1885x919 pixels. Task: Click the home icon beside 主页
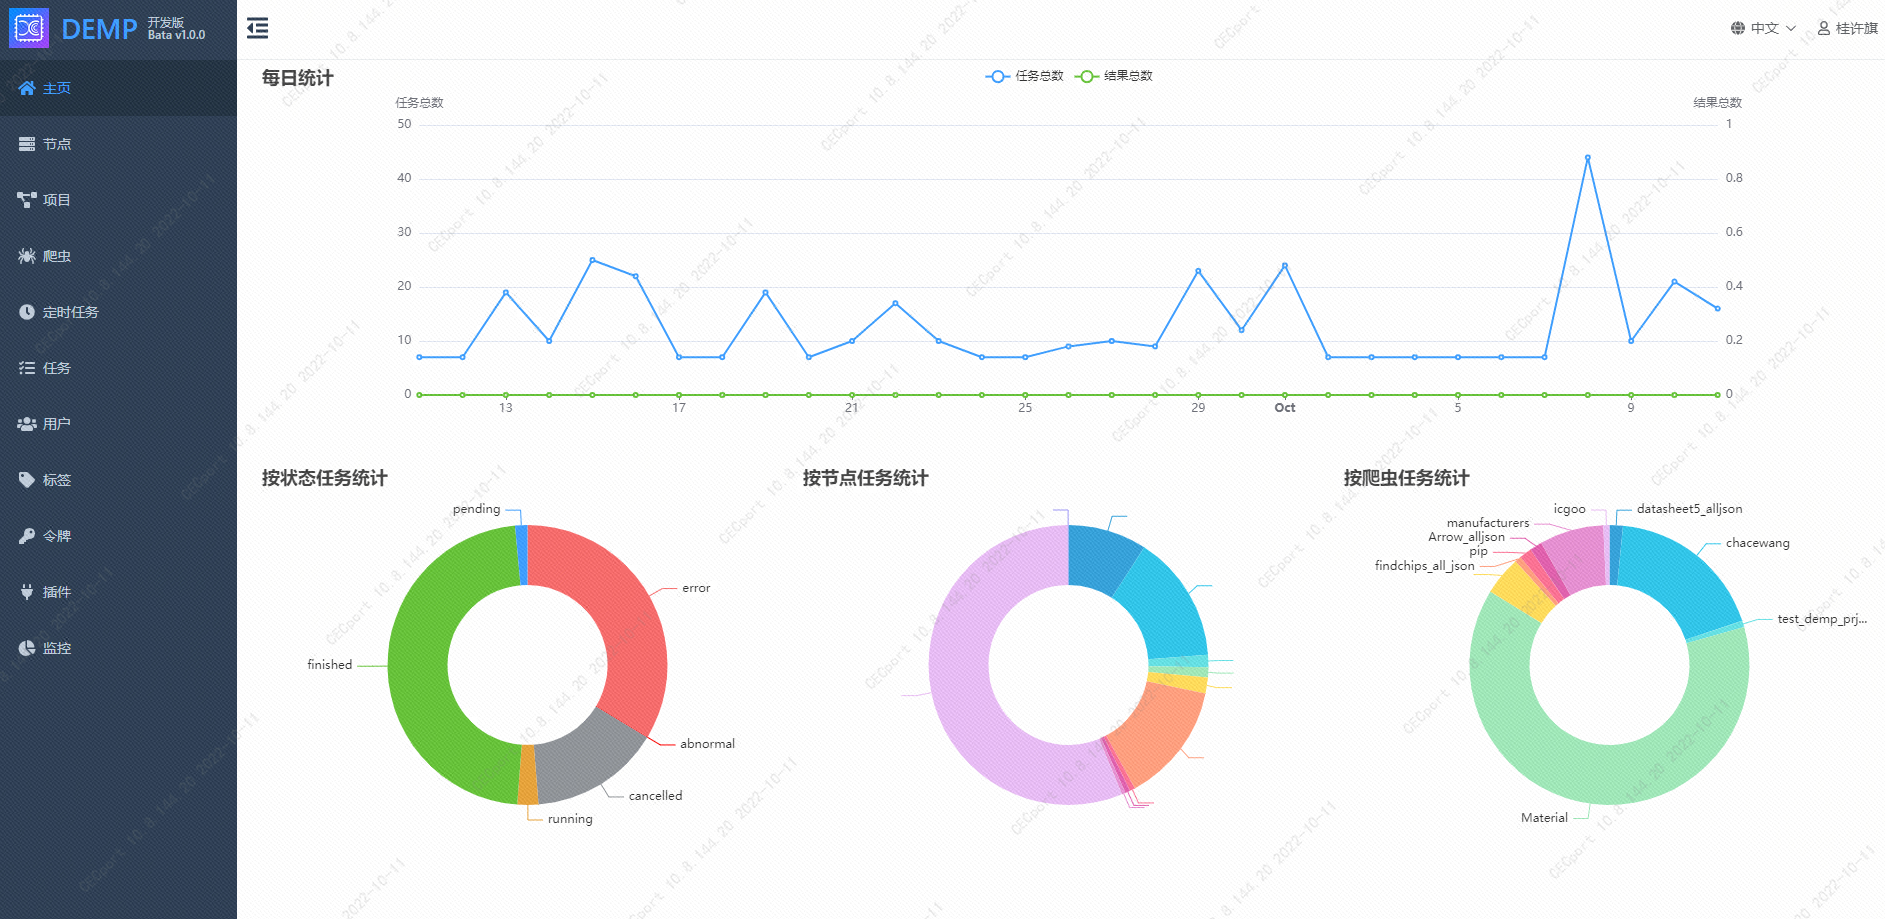coord(27,88)
